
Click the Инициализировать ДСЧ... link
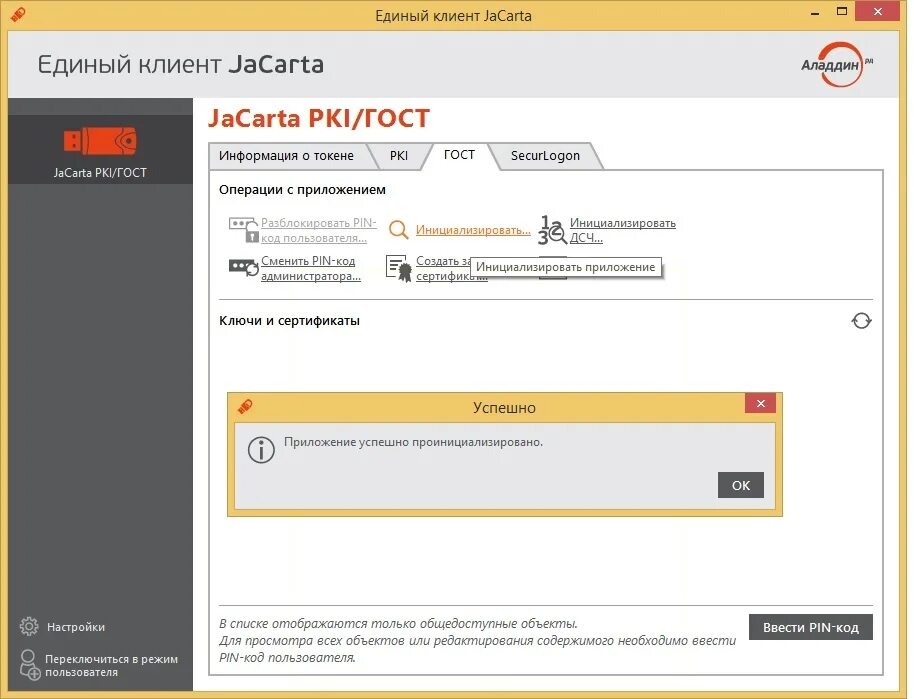(623, 230)
